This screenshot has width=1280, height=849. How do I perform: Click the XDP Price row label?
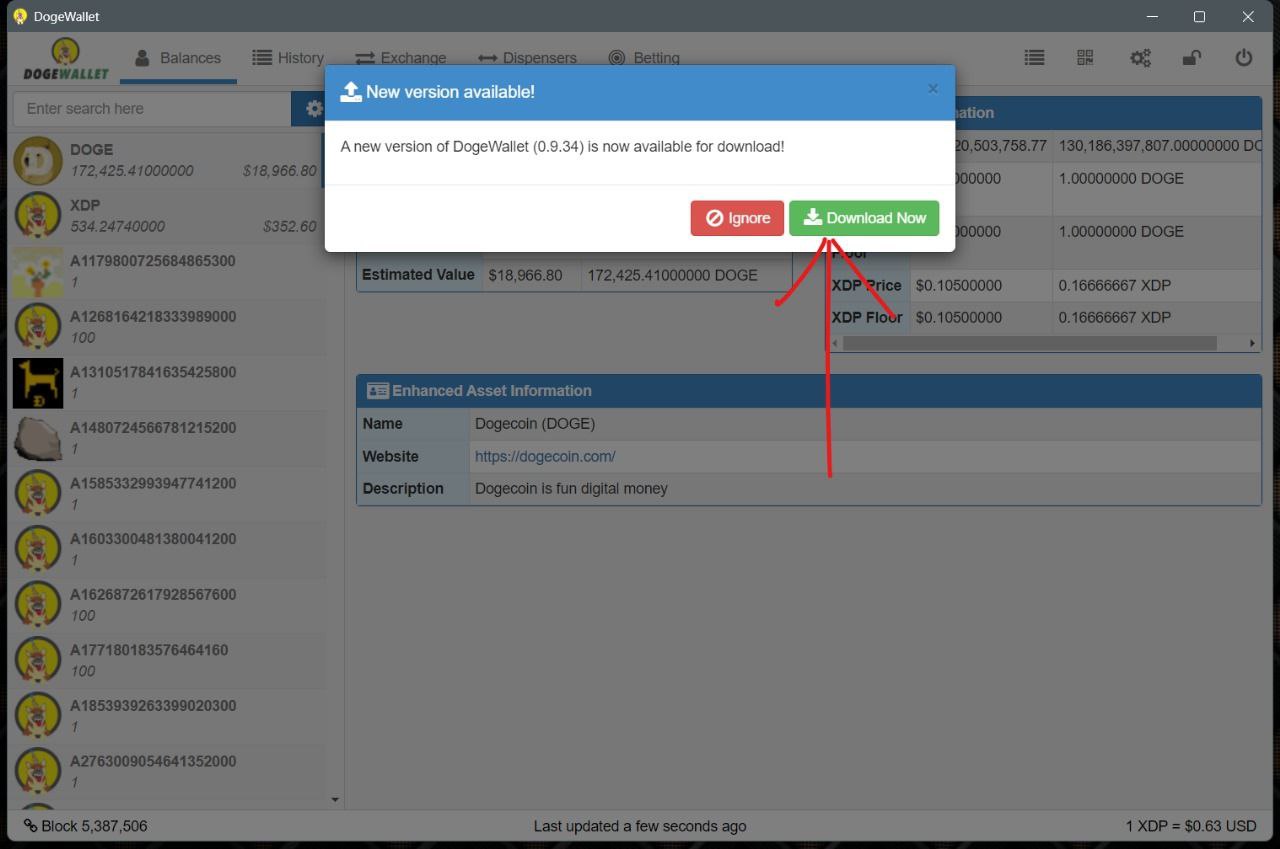click(x=867, y=285)
